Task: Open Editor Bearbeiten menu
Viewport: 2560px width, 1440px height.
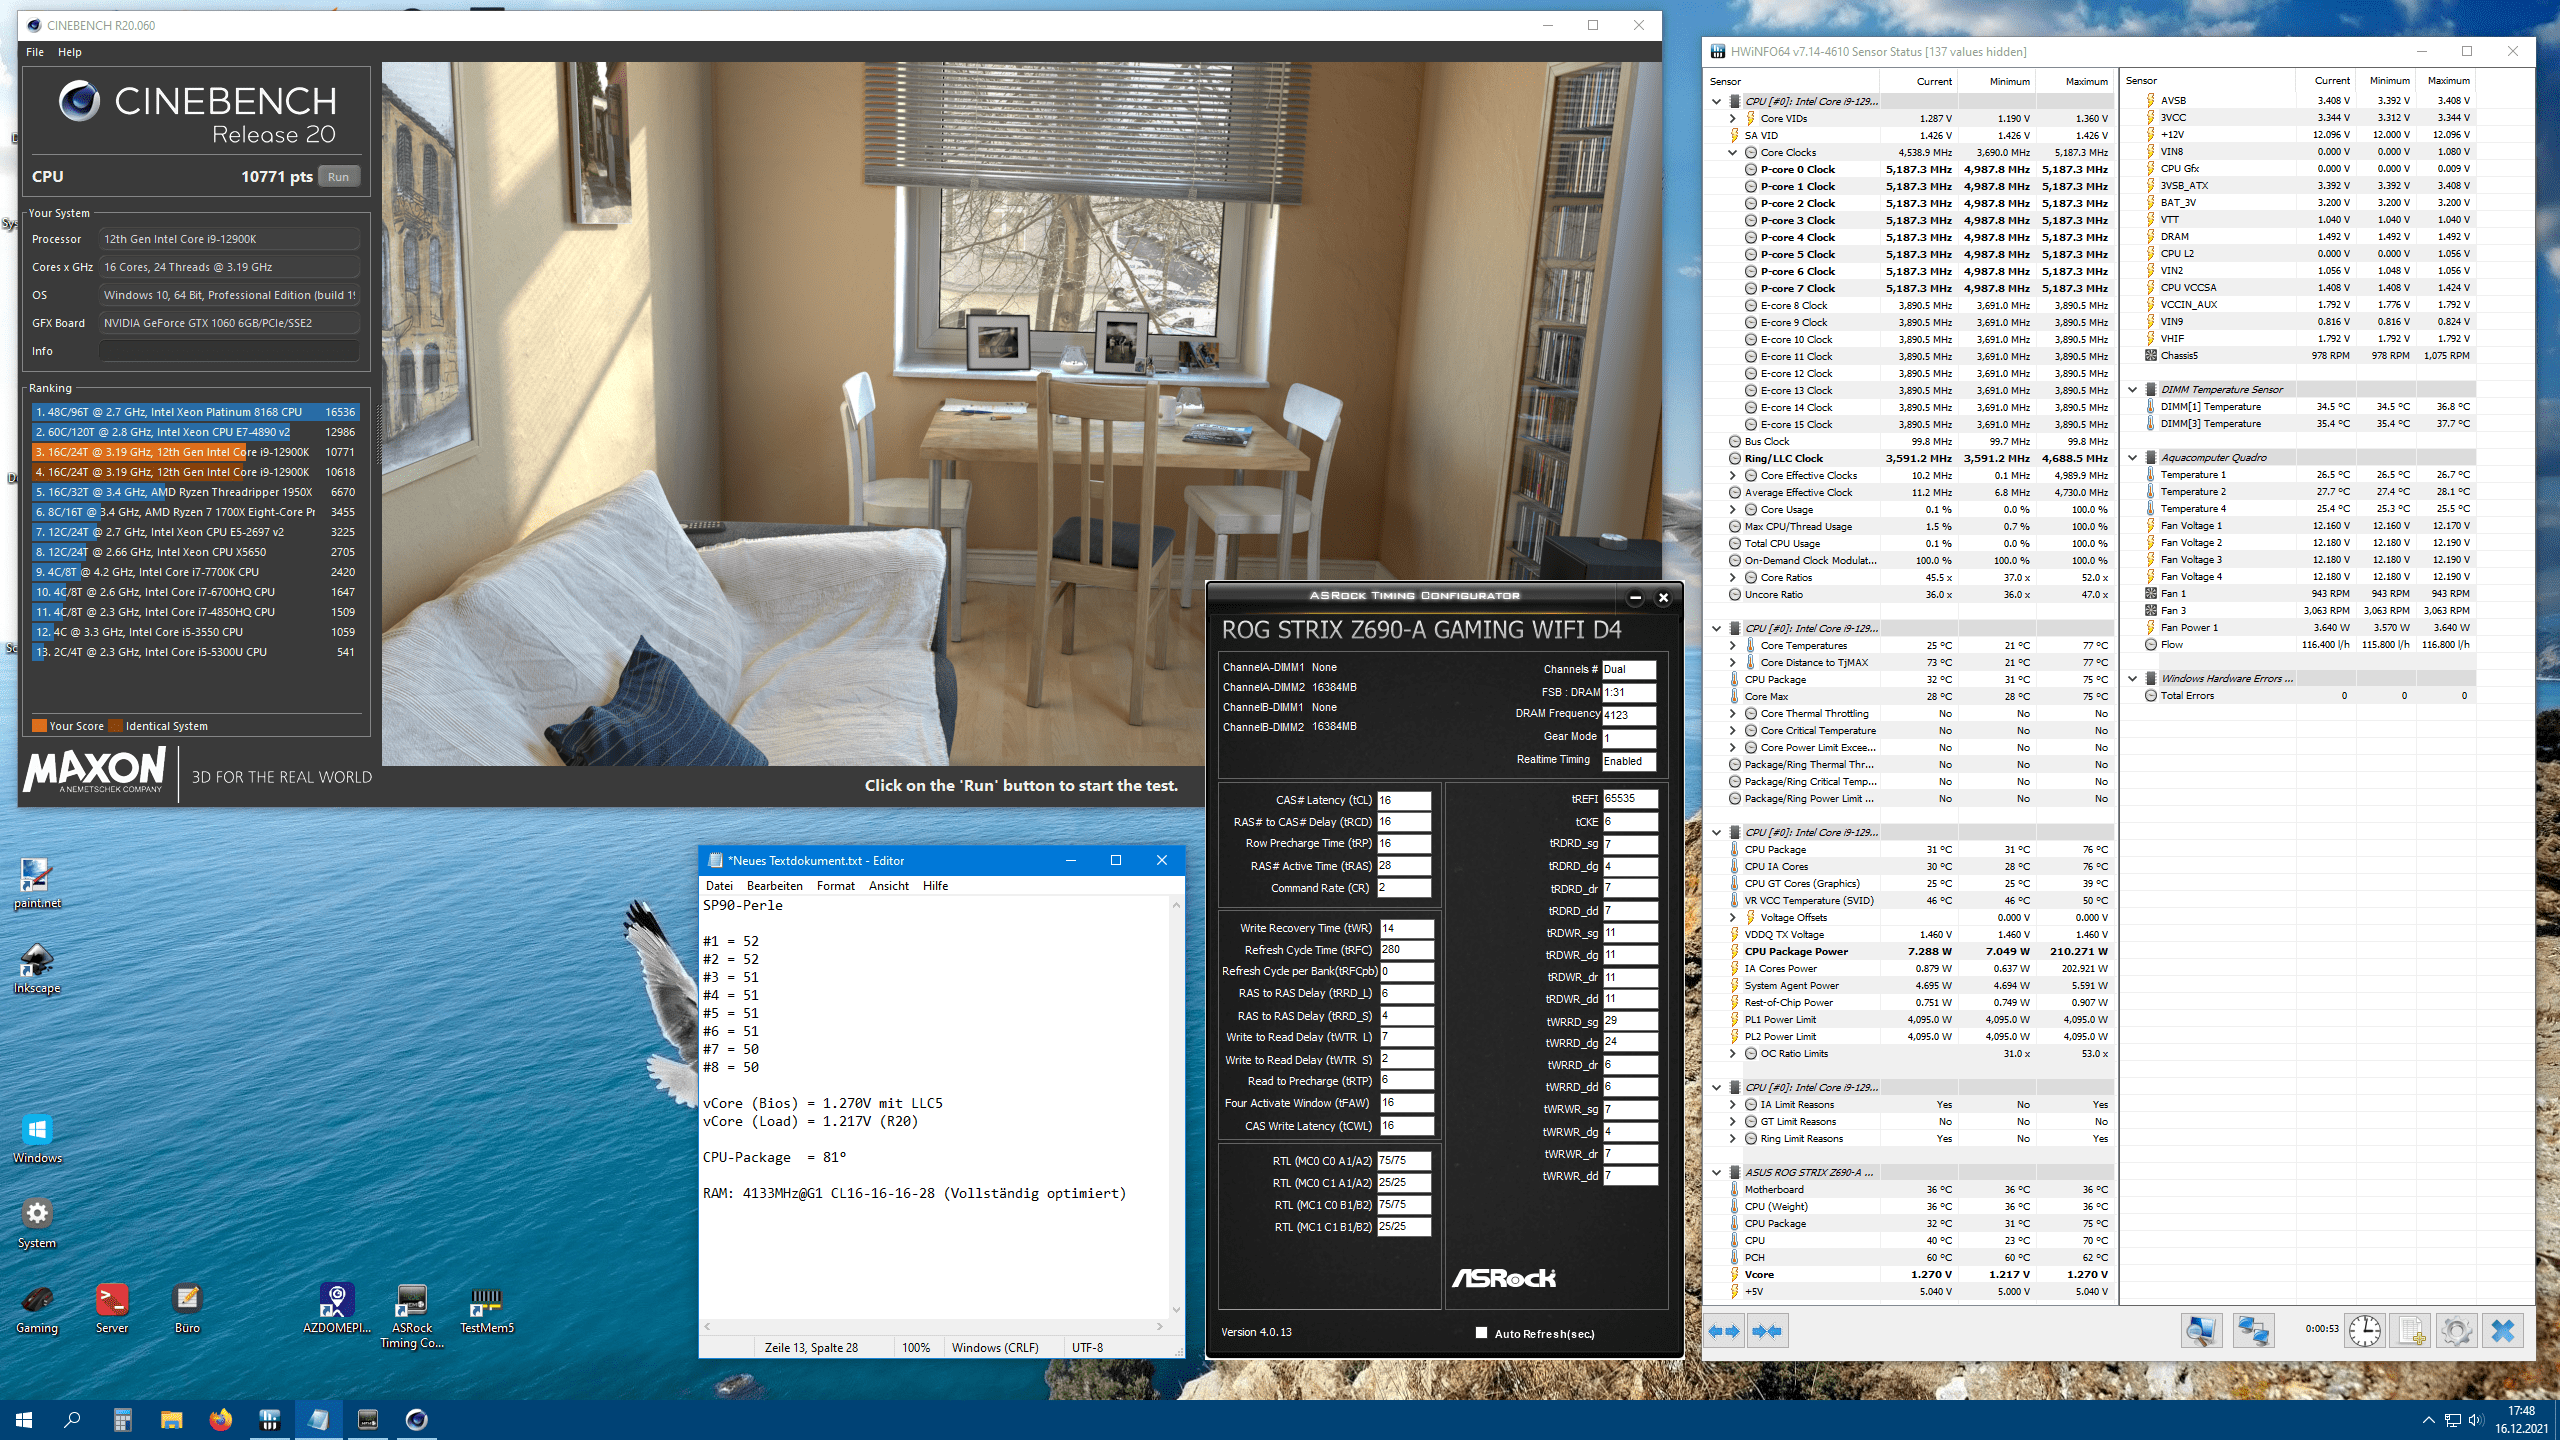Action: 775,886
